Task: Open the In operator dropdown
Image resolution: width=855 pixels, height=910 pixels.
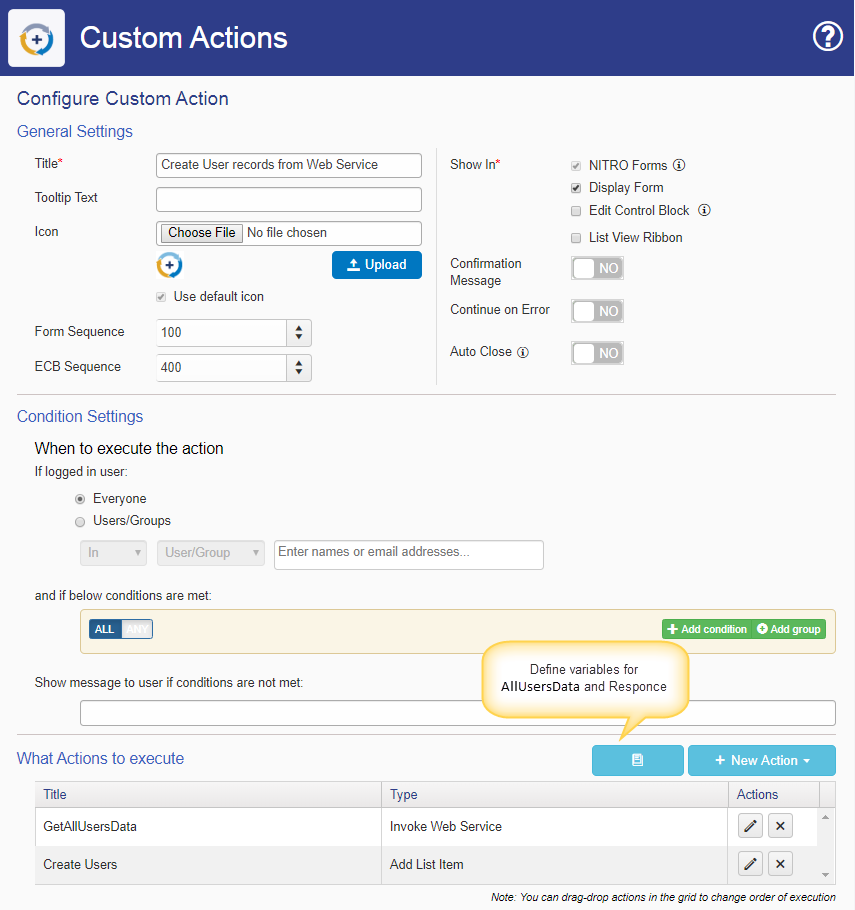Action: [113, 552]
